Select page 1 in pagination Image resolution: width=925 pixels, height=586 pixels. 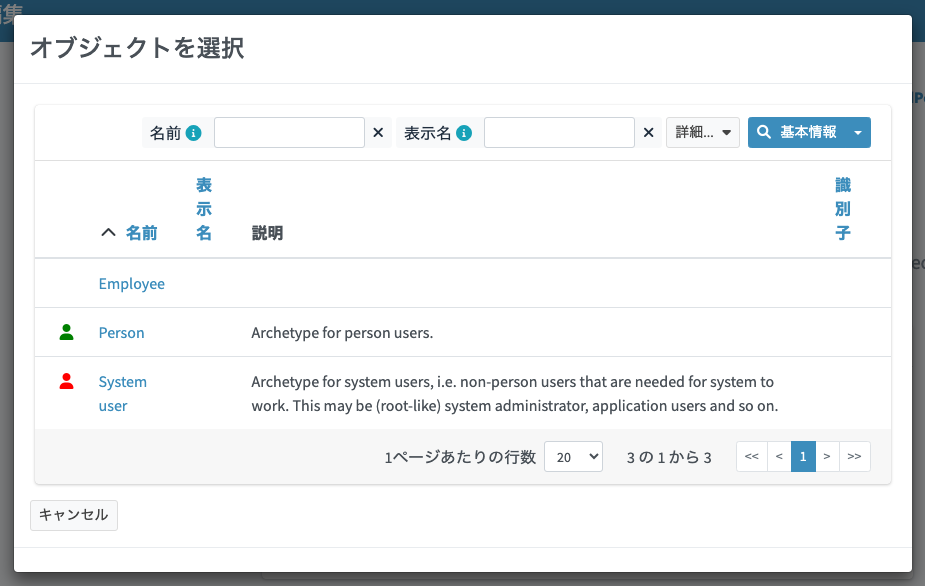click(x=803, y=456)
